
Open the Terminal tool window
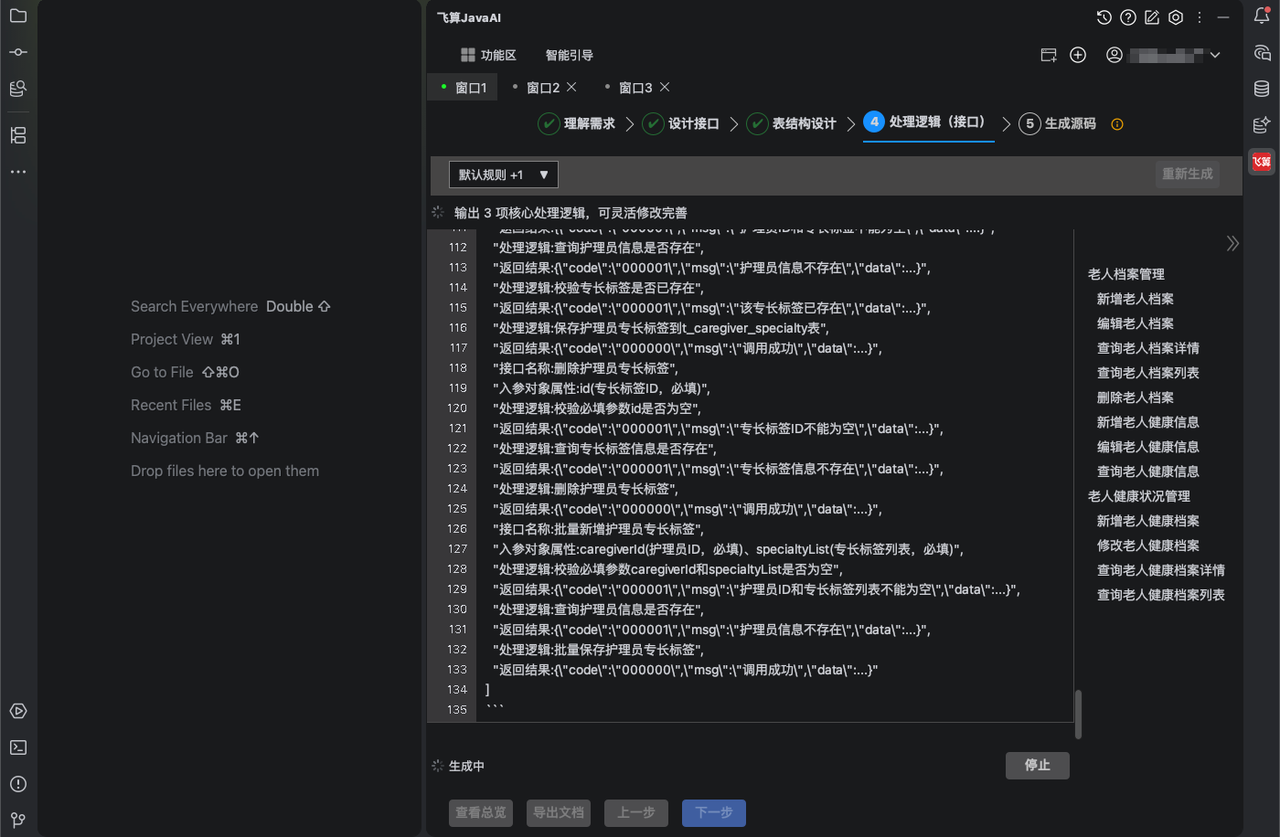(18, 747)
